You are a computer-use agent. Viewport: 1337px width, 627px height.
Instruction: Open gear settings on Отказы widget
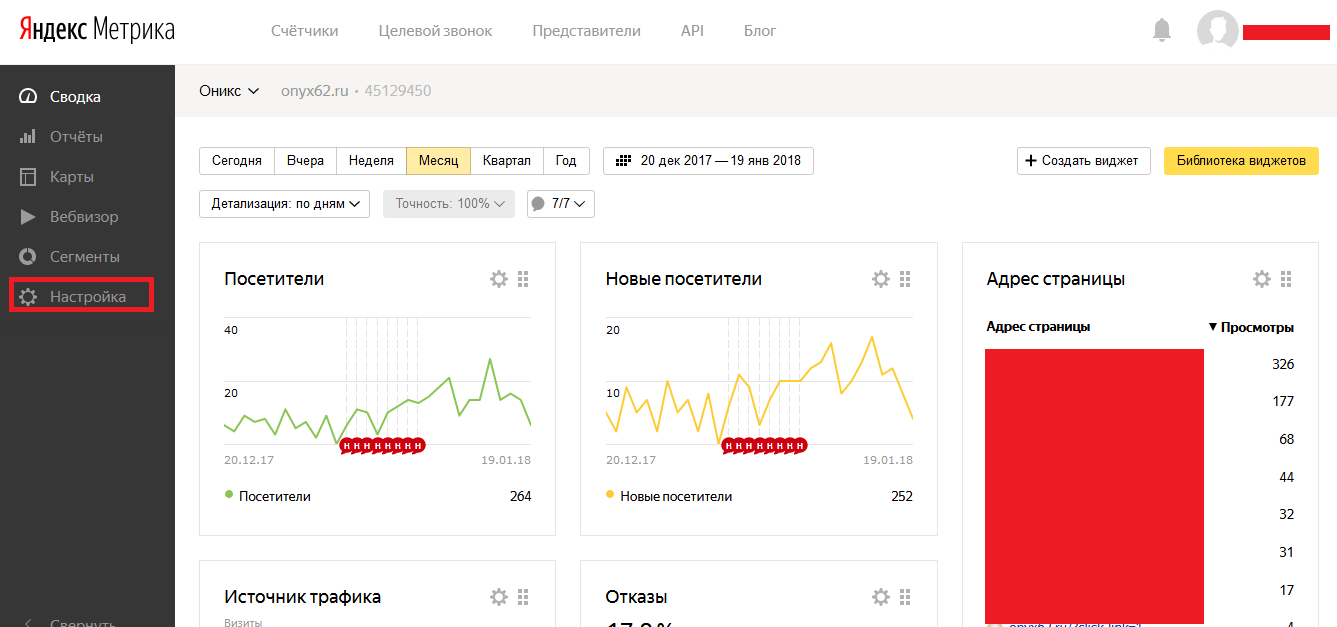pyautogui.click(x=880, y=597)
